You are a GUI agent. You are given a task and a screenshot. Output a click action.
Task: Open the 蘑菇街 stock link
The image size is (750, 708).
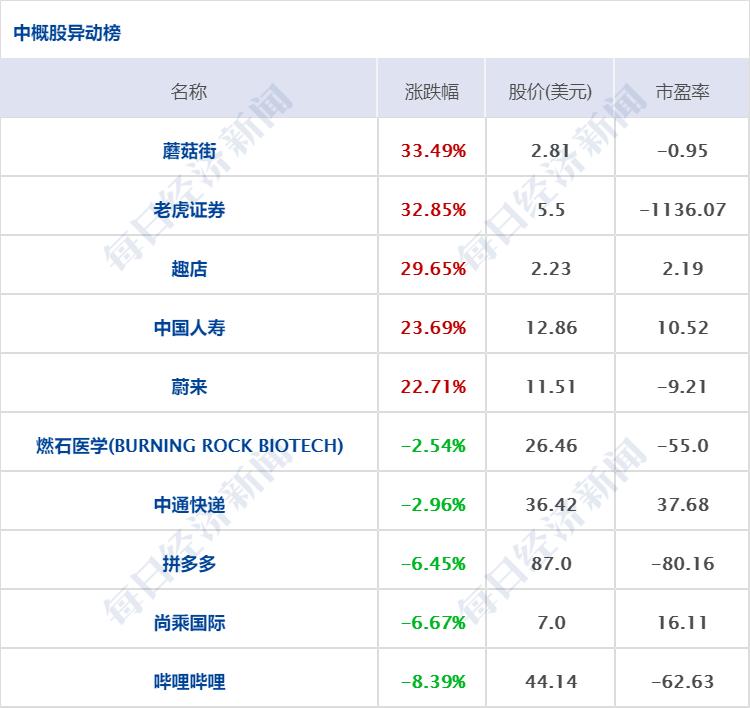pos(189,151)
